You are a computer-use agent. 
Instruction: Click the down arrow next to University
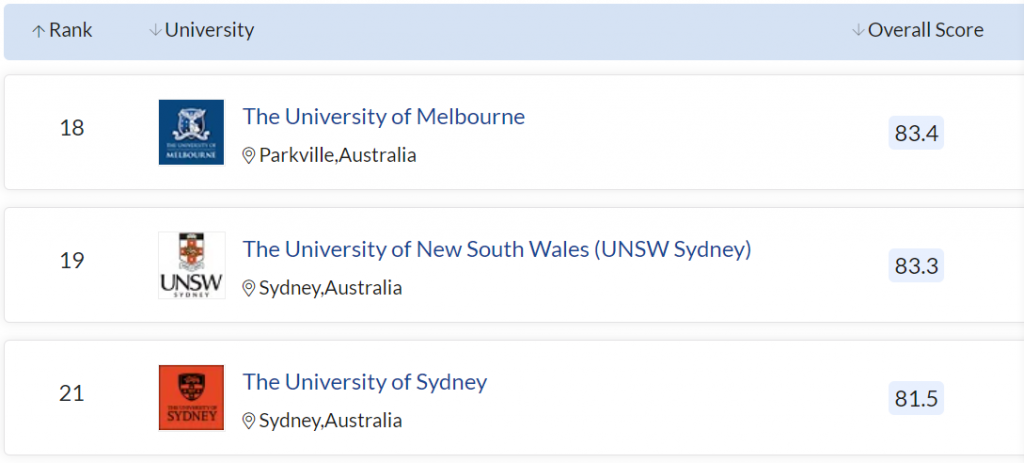tap(155, 31)
